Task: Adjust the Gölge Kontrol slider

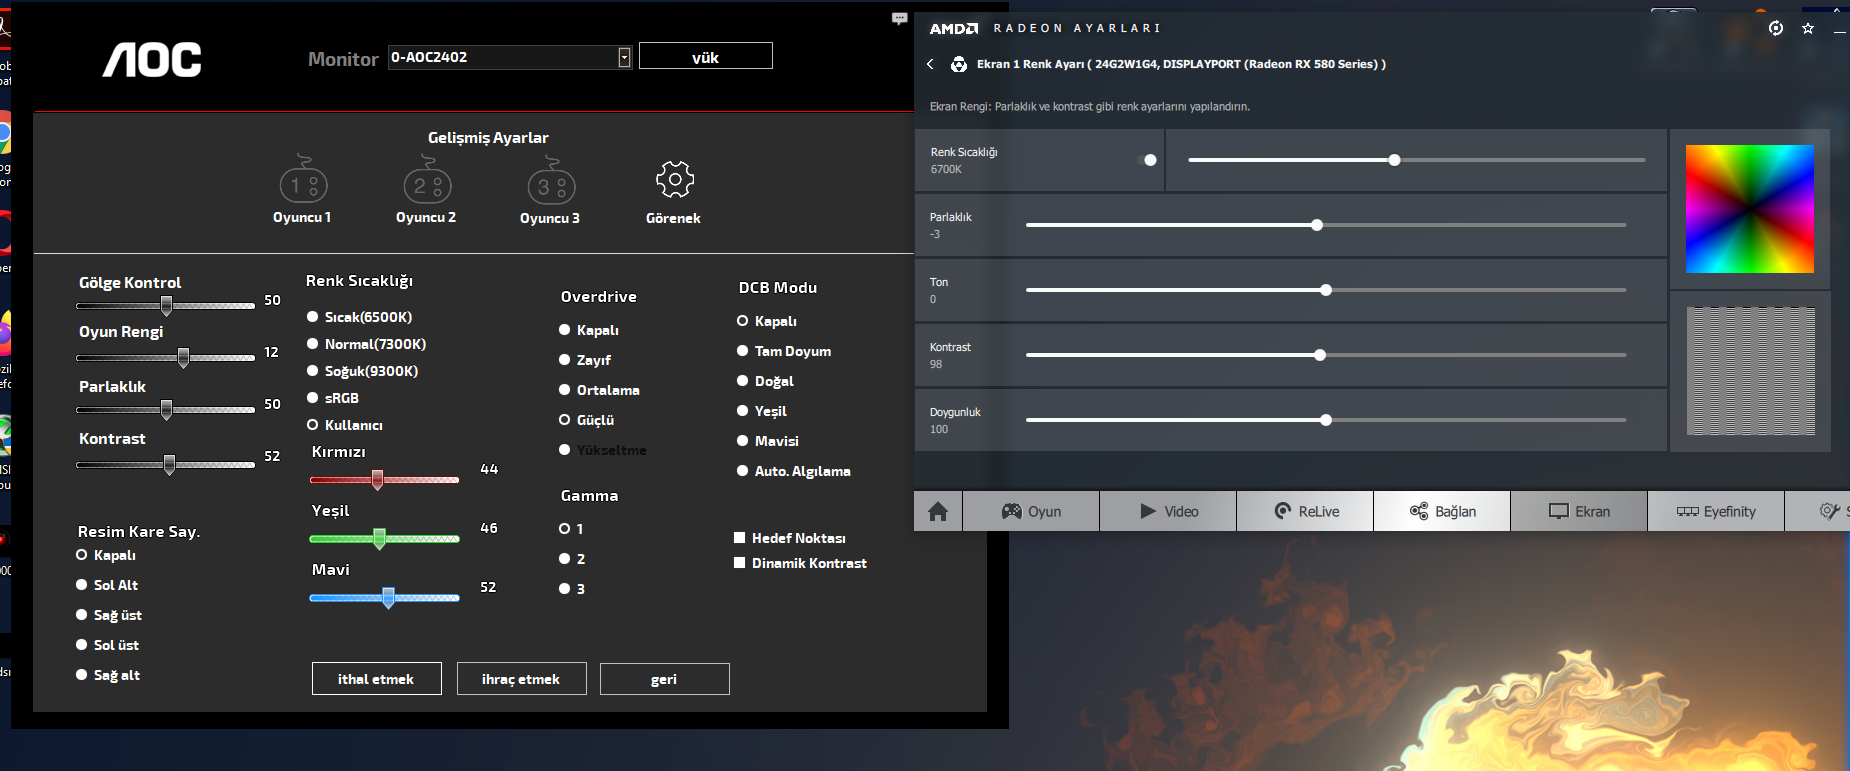Action: pyautogui.click(x=166, y=305)
